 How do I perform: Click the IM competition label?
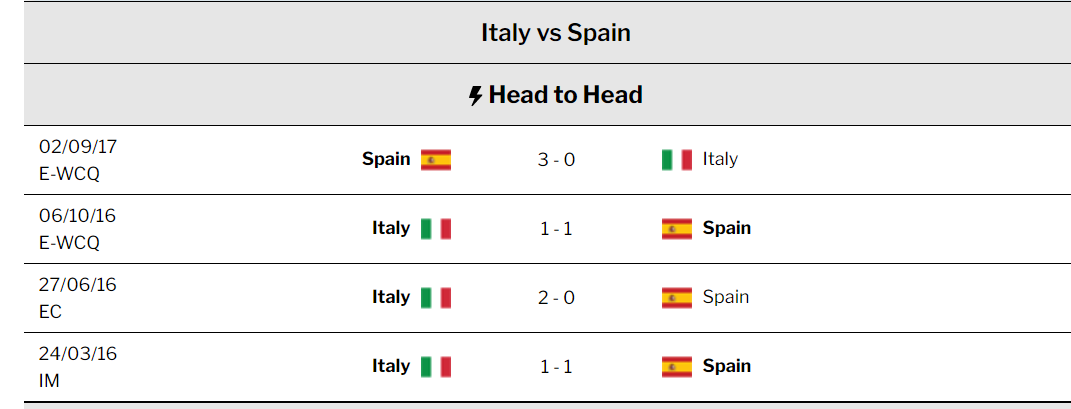point(50,380)
